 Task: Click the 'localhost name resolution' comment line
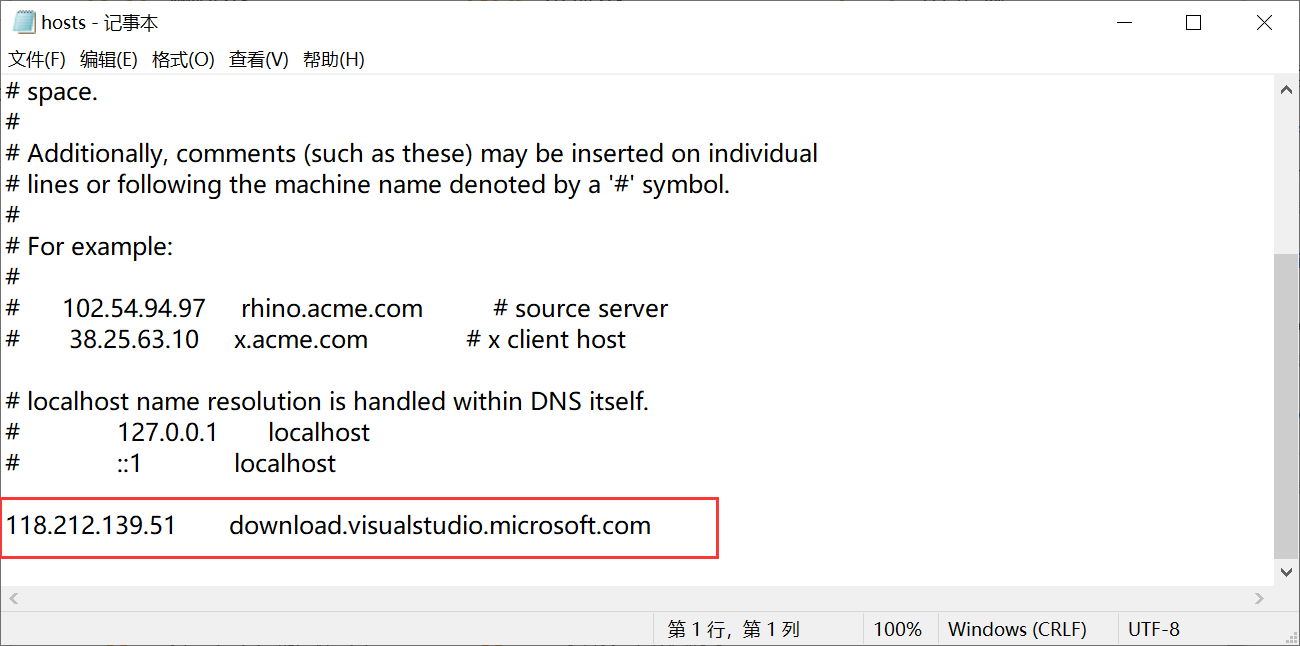pyautogui.click(x=327, y=401)
